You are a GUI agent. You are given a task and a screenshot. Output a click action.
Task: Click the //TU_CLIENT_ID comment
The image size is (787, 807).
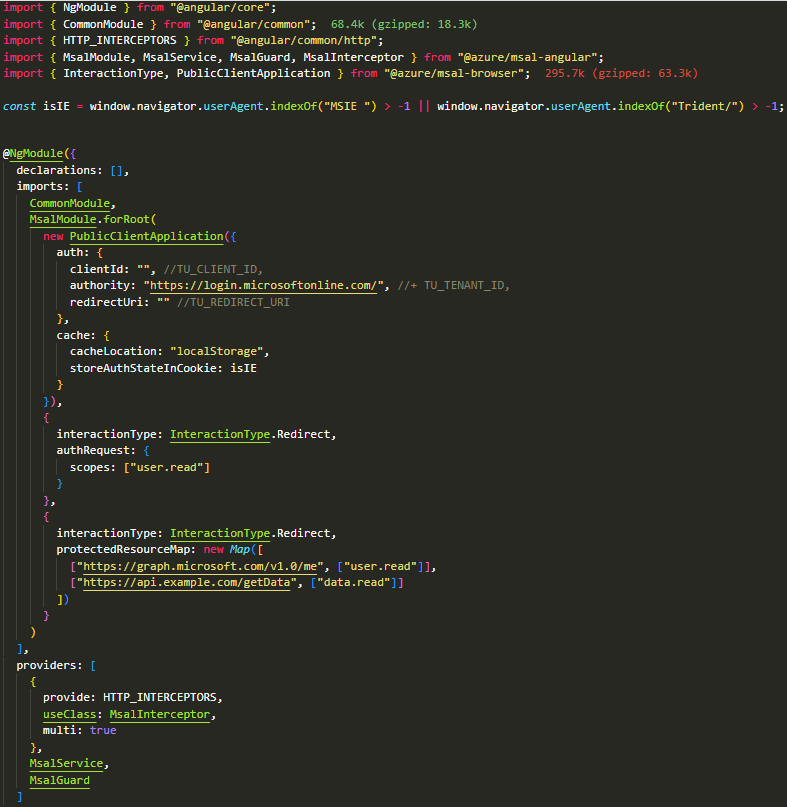click(213, 269)
